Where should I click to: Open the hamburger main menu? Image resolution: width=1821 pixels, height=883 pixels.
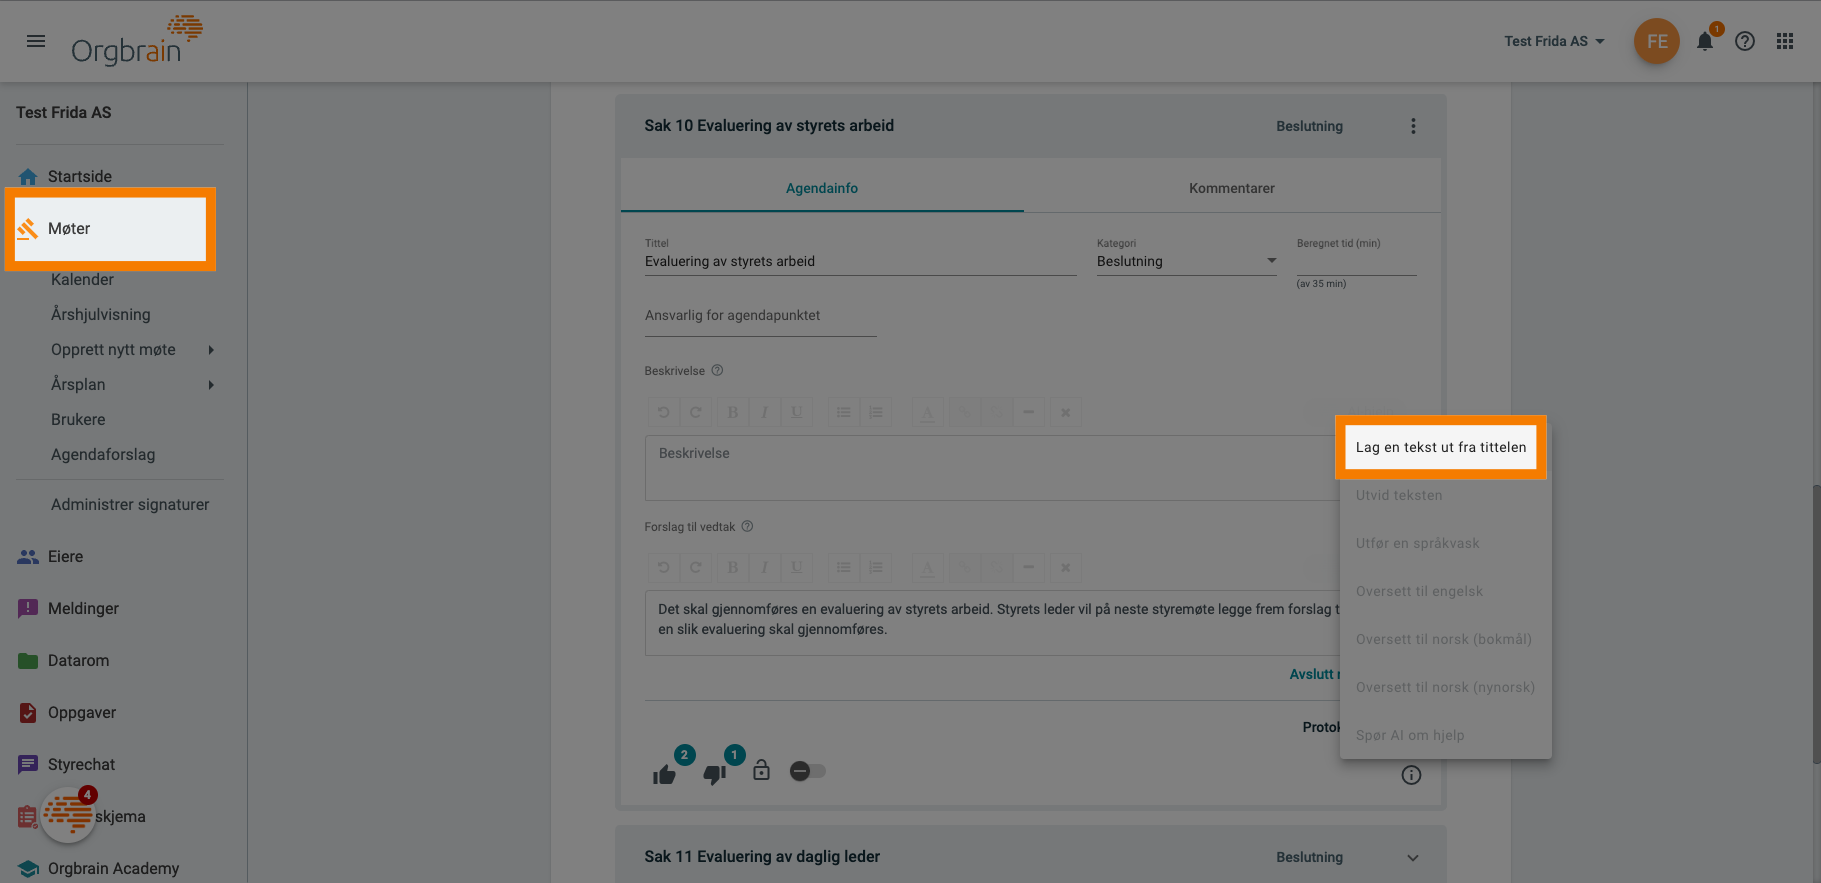coord(36,41)
